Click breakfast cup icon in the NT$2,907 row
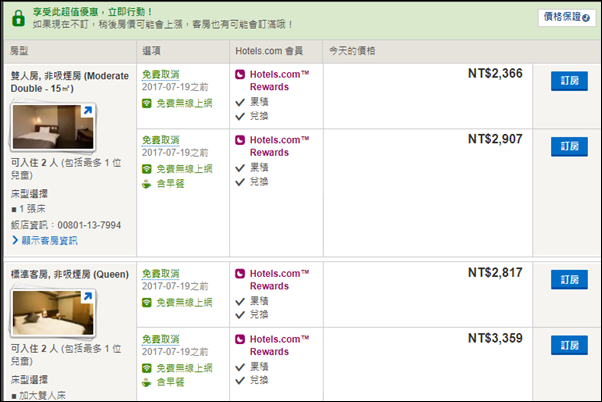The width and height of the screenshot is (602, 402). click(x=146, y=184)
